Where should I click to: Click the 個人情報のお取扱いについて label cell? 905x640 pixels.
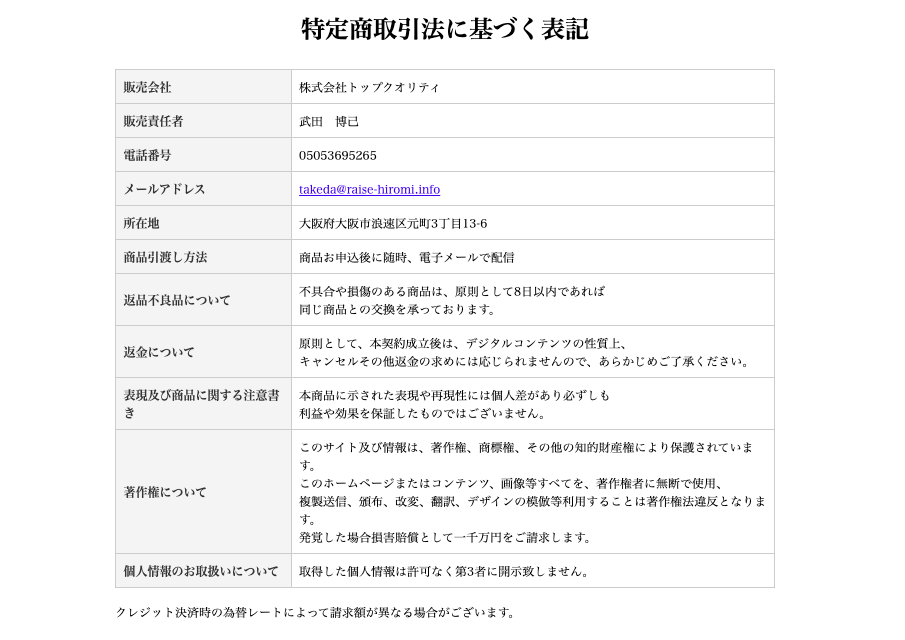(x=204, y=571)
